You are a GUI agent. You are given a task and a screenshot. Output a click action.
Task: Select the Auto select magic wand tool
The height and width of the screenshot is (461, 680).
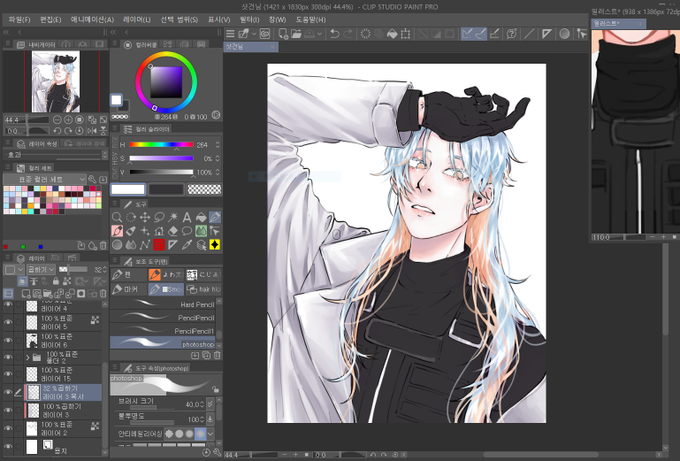(173, 217)
